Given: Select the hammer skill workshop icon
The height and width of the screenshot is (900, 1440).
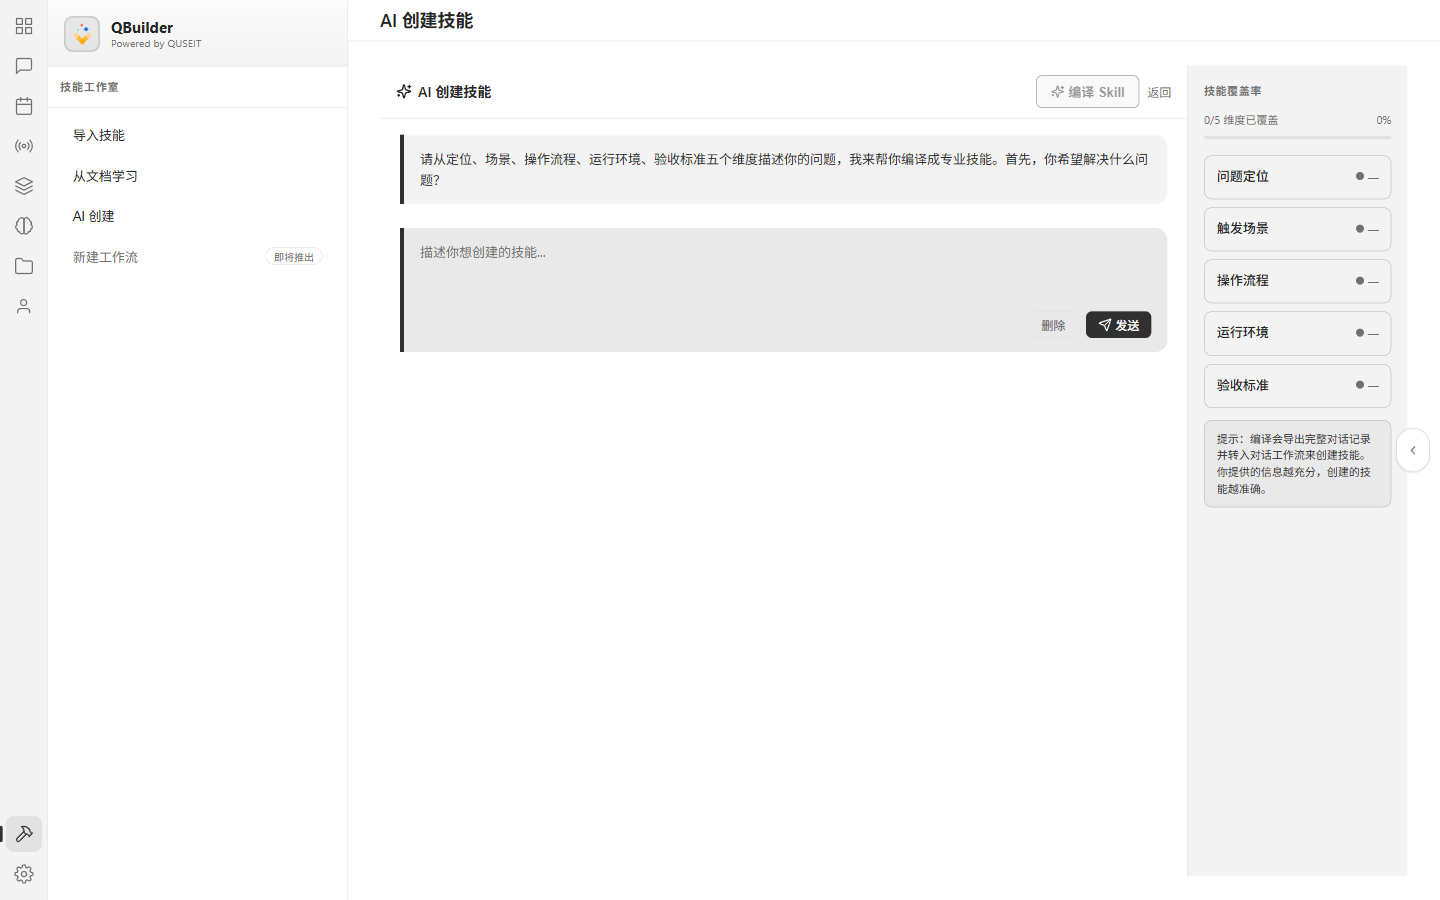Looking at the screenshot, I should (24, 834).
